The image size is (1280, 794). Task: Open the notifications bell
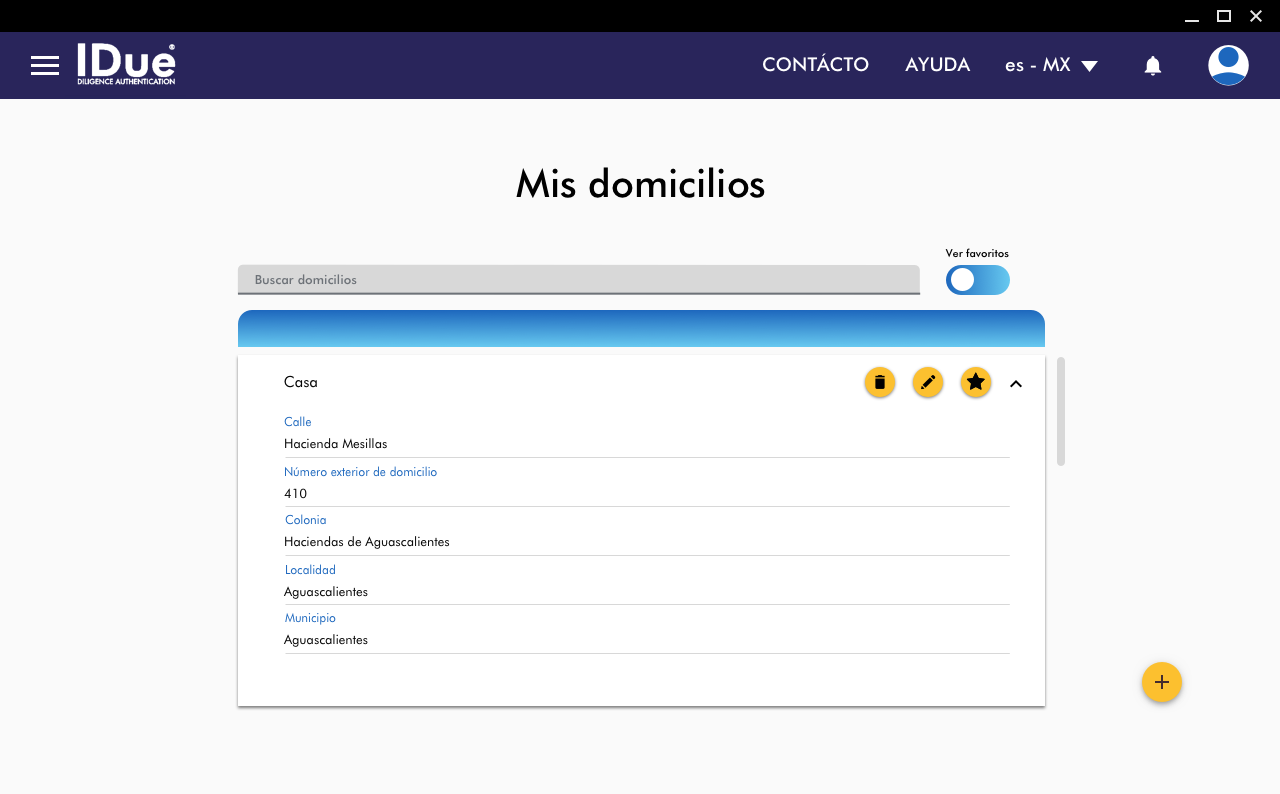coord(1152,66)
